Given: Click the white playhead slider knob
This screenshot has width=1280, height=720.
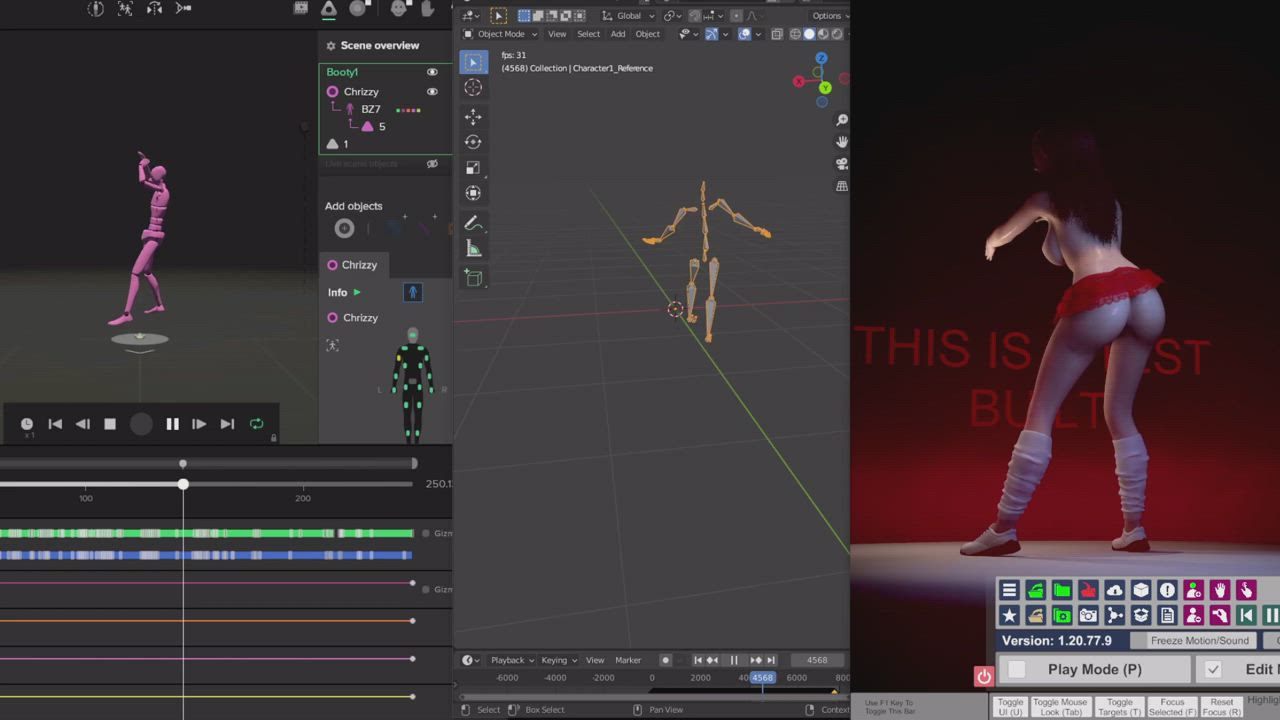Looking at the screenshot, I should (183, 484).
